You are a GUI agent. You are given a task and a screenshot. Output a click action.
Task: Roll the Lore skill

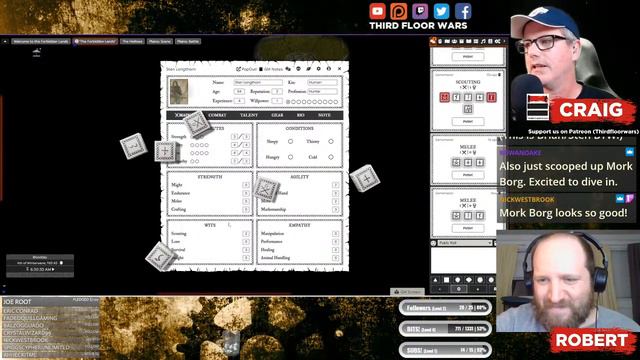[175, 242]
